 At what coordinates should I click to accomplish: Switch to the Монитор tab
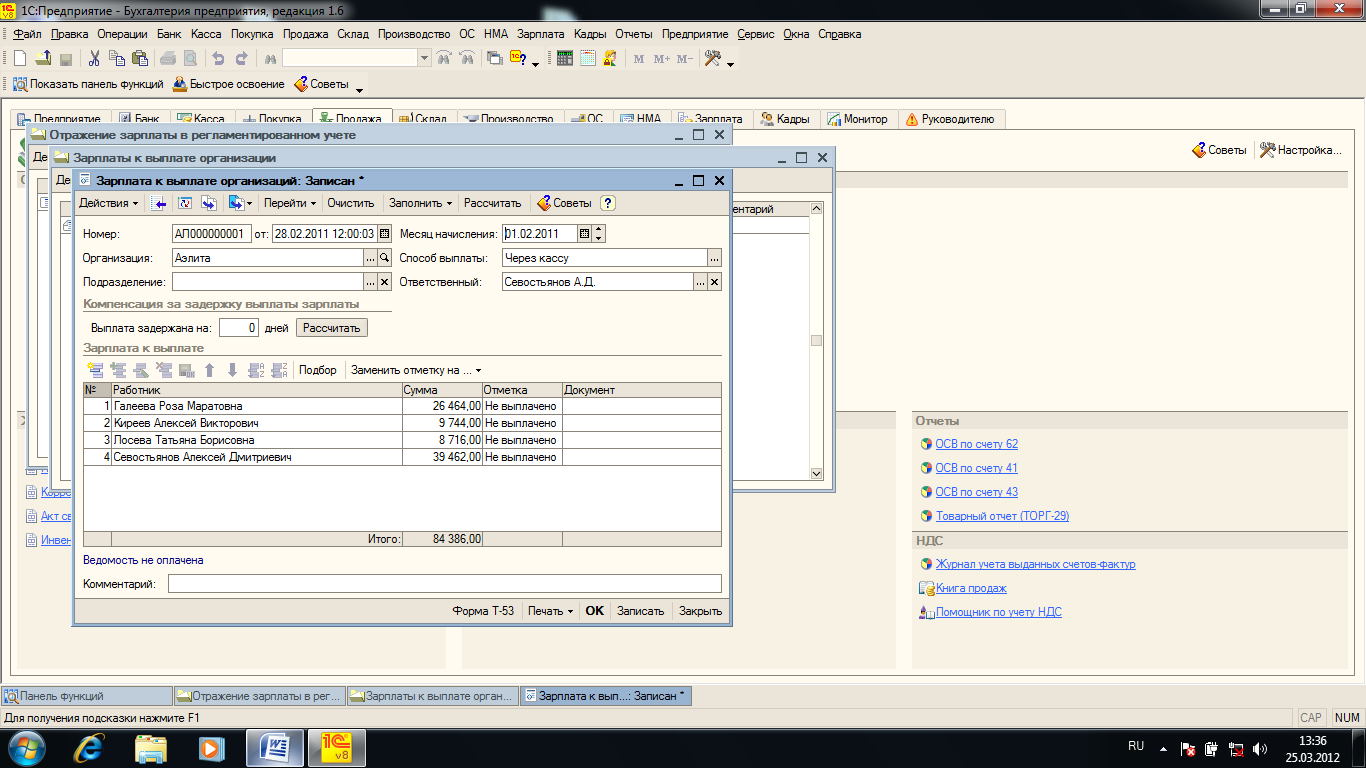857,119
